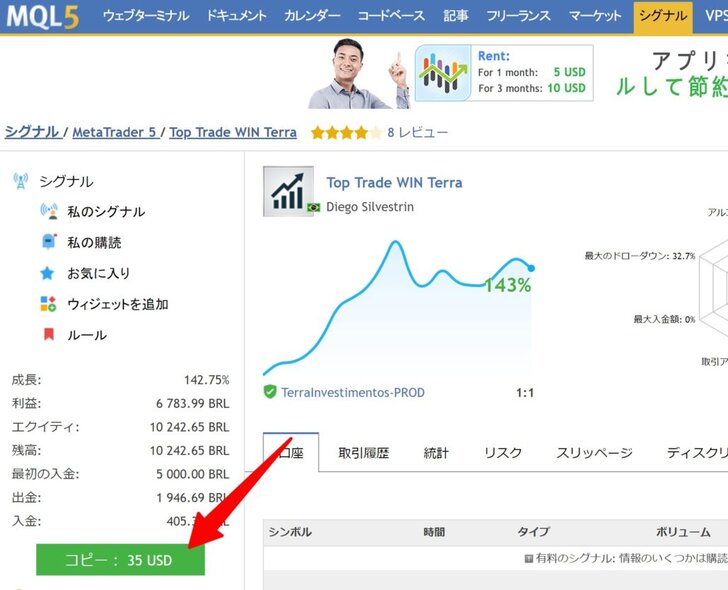Screen dimensions: 728x590
Task: Open ルール in the sidebar
Action: point(87,335)
